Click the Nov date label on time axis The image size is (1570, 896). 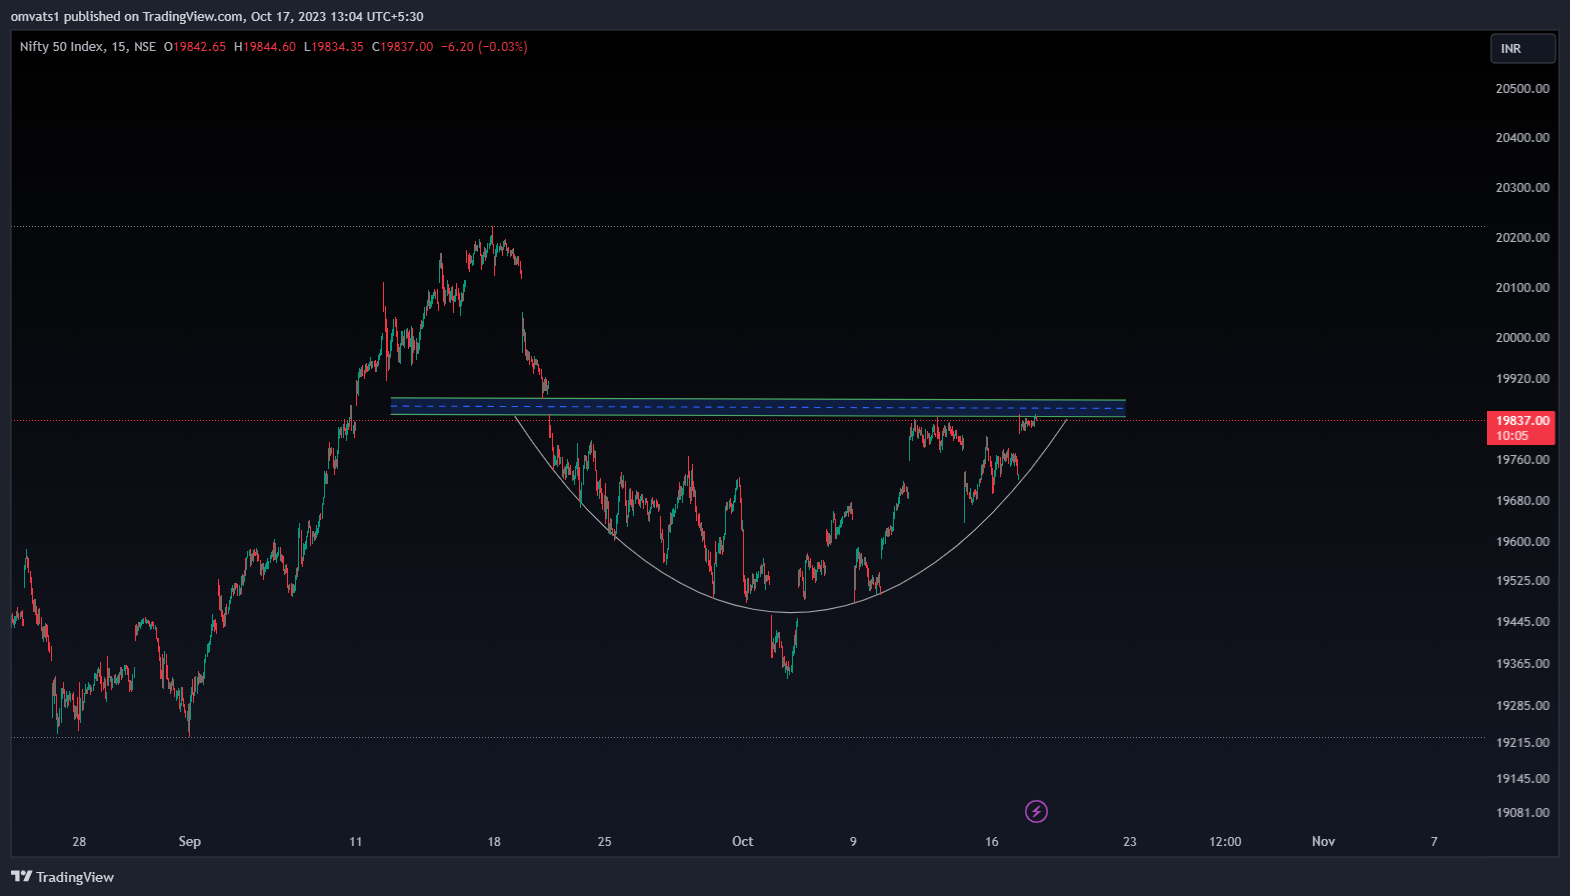pos(1323,841)
